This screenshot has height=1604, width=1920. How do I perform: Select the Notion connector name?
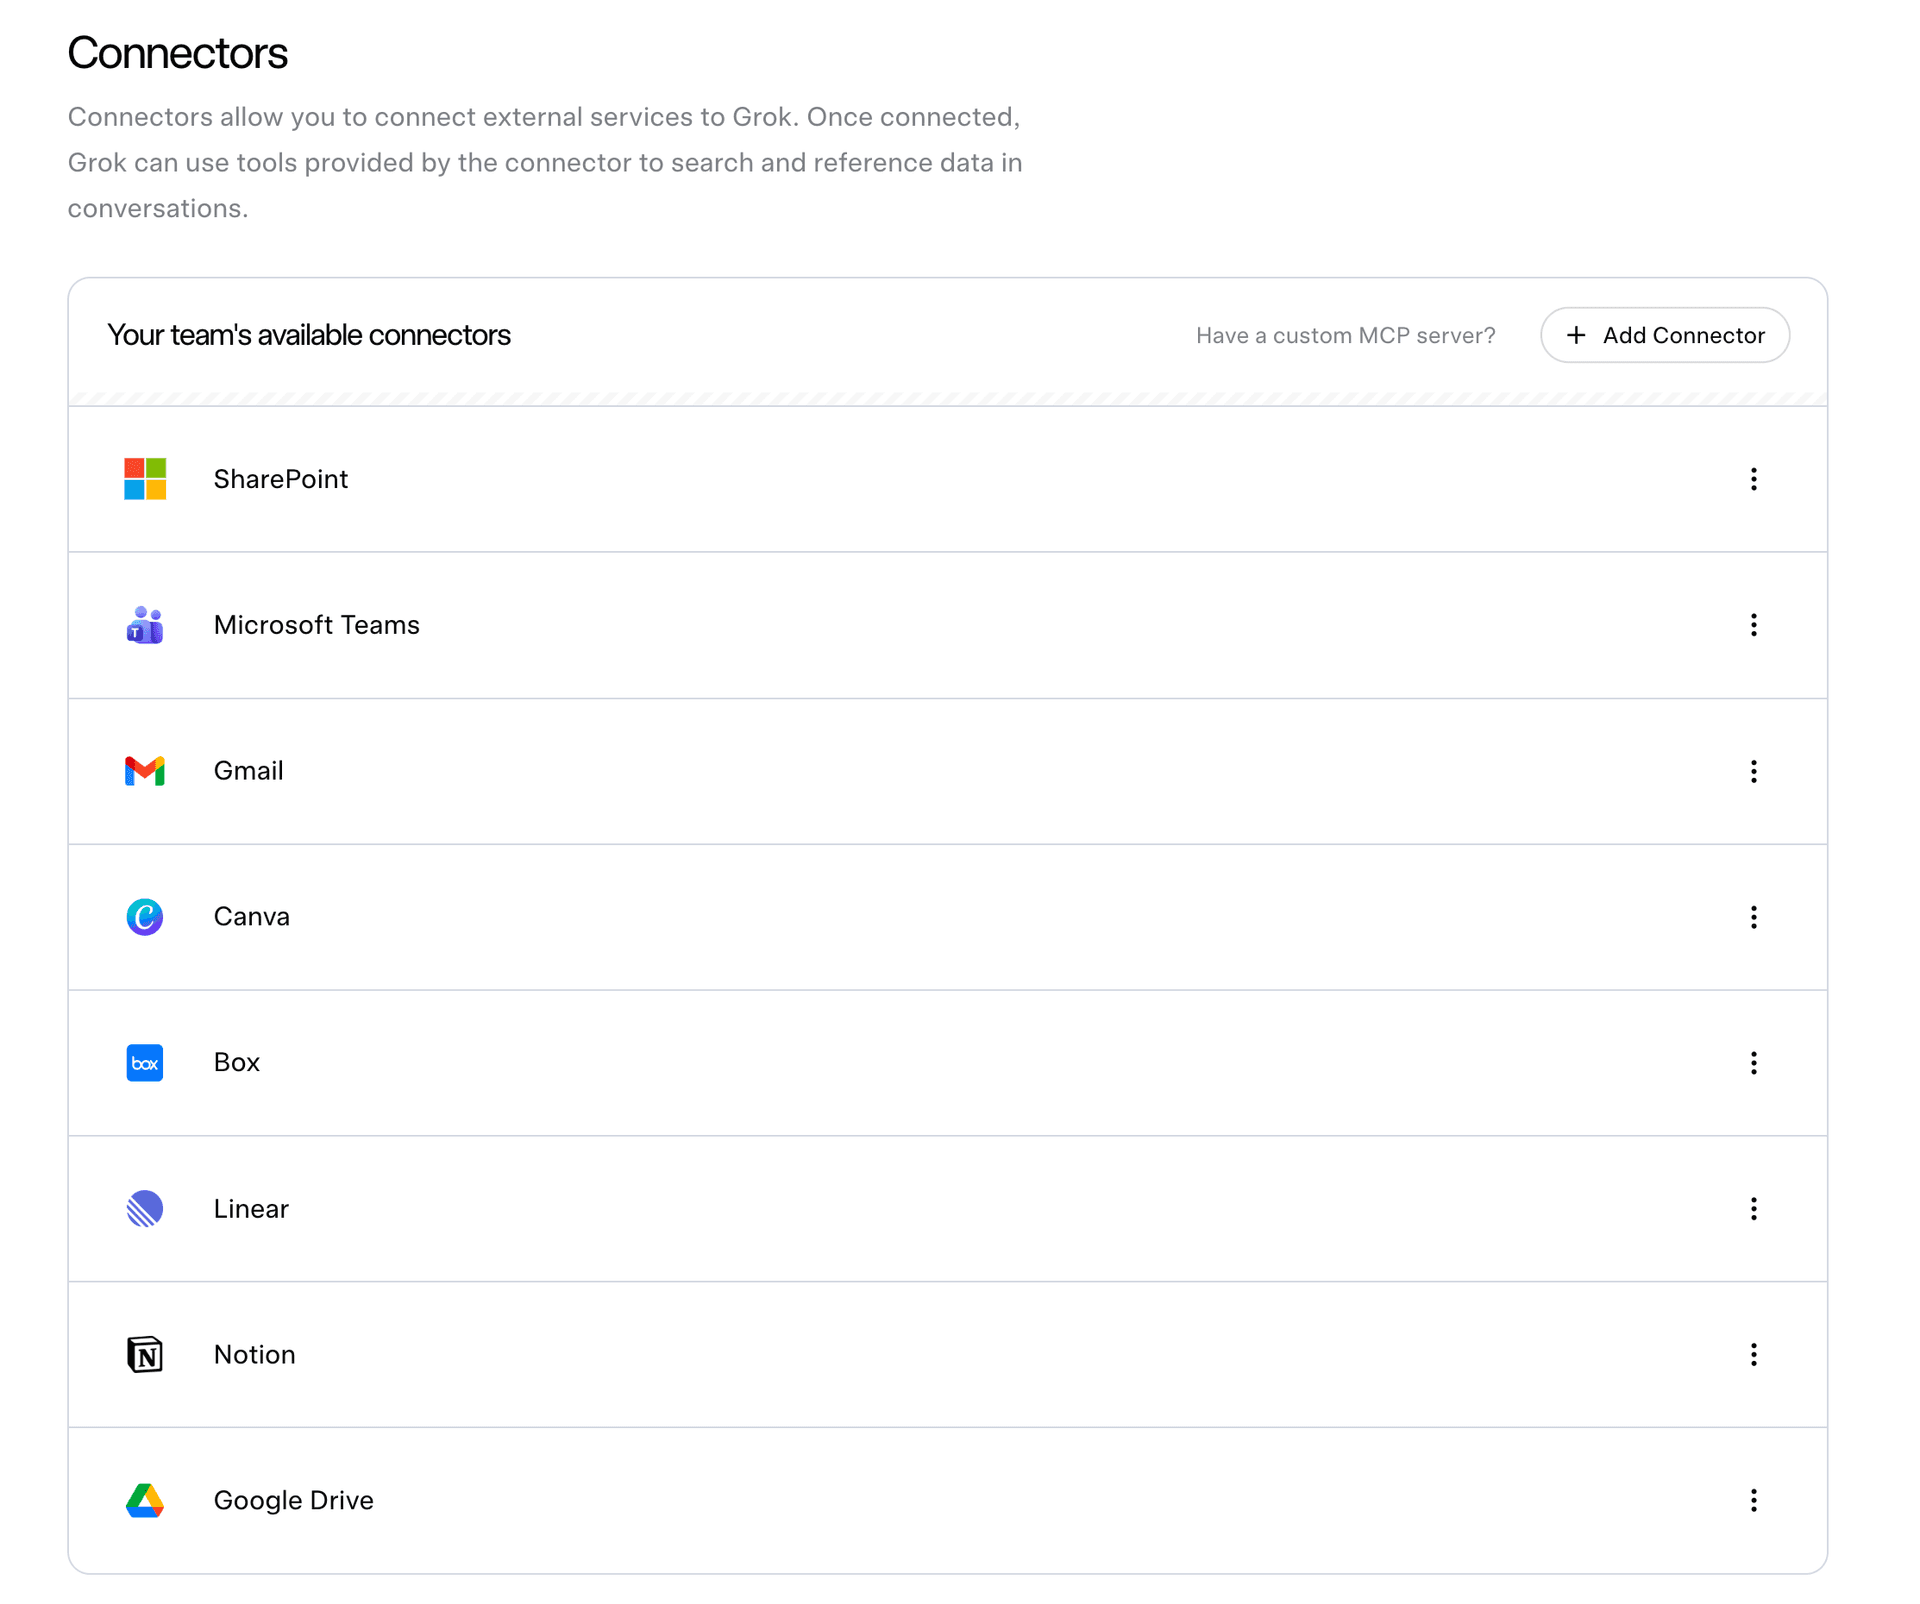(x=255, y=1354)
